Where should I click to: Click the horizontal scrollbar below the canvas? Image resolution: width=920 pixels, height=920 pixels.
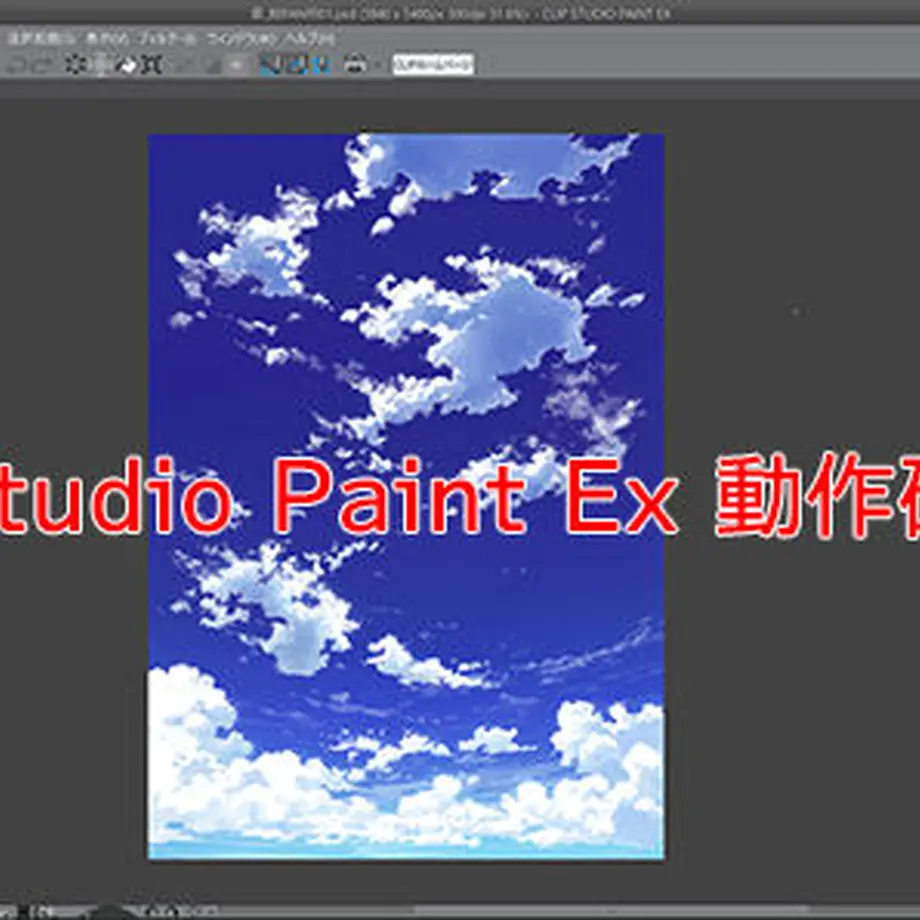(x=610, y=911)
